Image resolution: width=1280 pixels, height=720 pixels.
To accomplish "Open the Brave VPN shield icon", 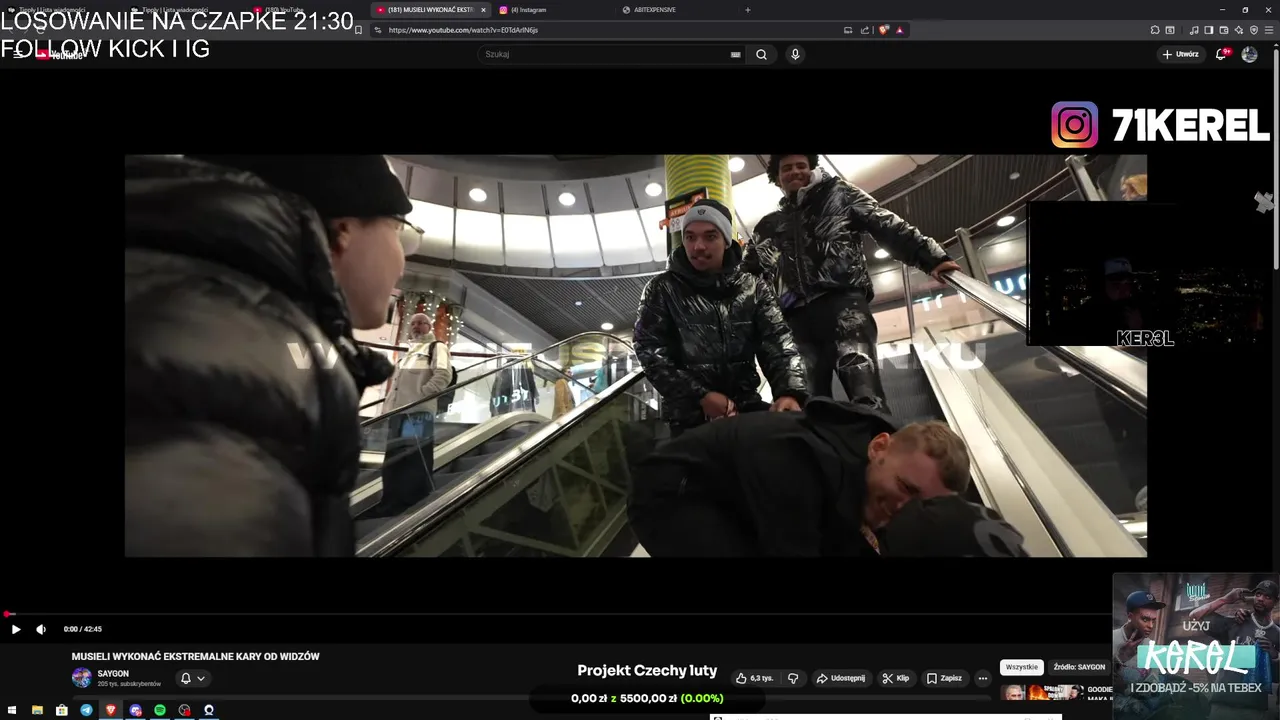I will pyautogui.click(x=1254, y=30).
